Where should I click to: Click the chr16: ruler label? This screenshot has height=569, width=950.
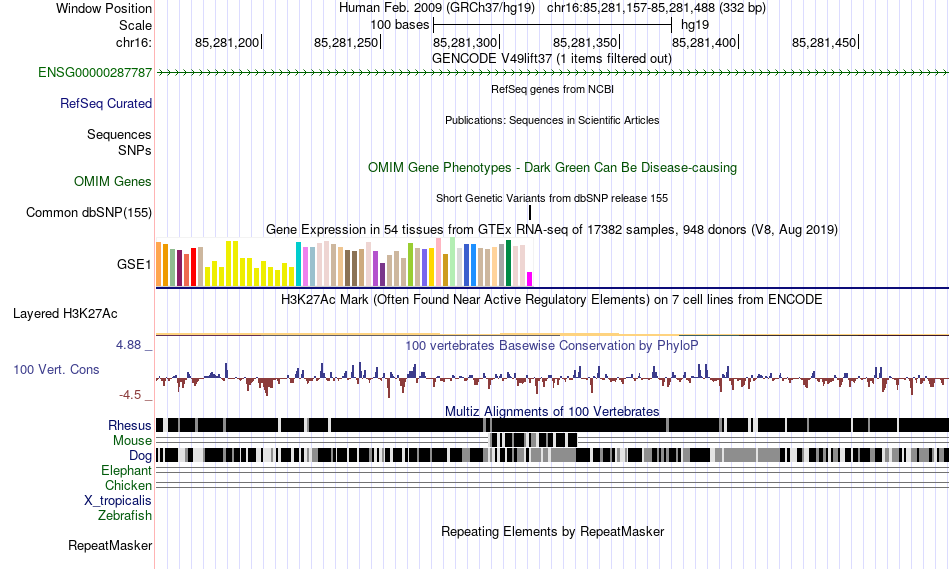(x=134, y=42)
